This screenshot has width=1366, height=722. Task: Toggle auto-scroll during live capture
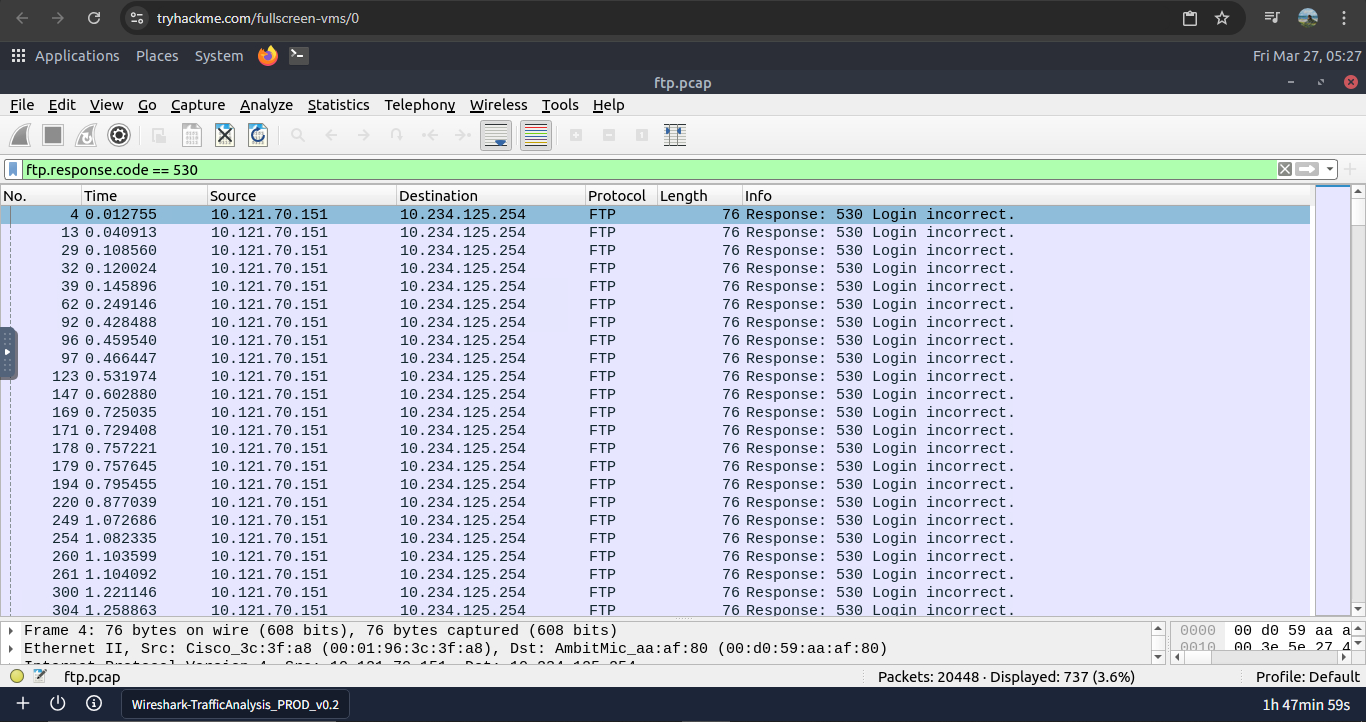coord(497,135)
